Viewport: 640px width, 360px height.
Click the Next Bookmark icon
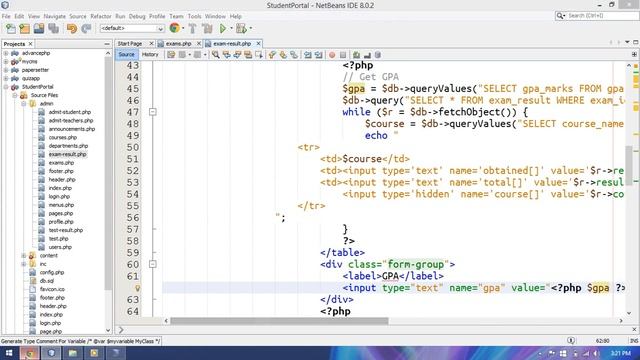[x=283, y=55]
